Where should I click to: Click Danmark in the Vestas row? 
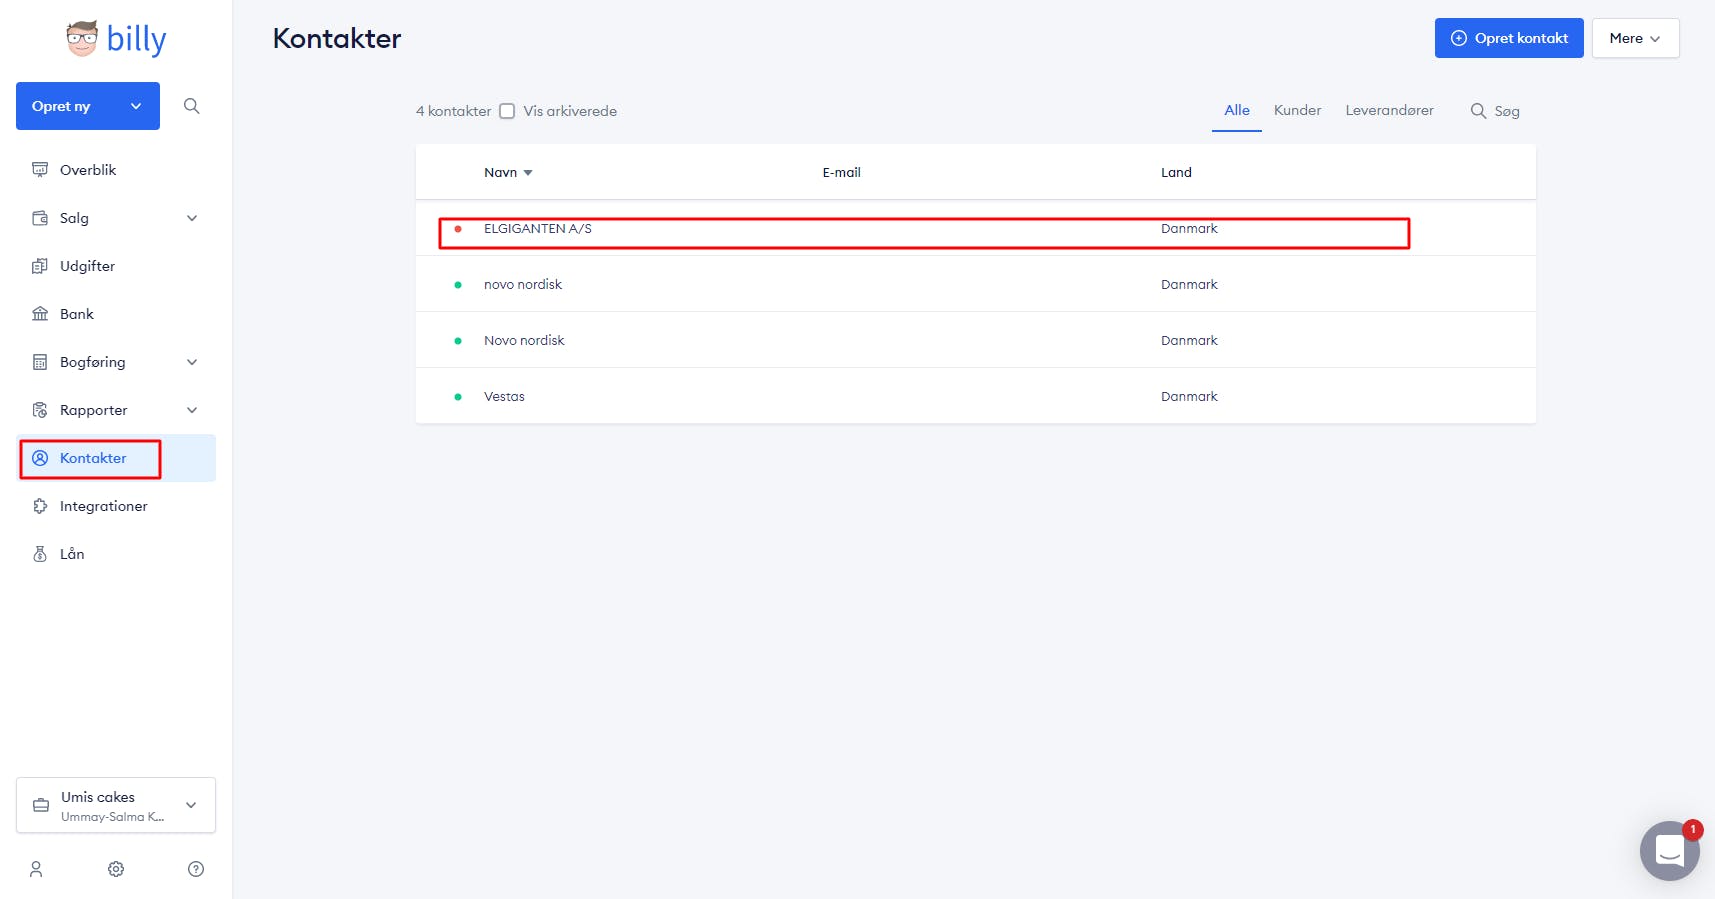tap(1189, 396)
